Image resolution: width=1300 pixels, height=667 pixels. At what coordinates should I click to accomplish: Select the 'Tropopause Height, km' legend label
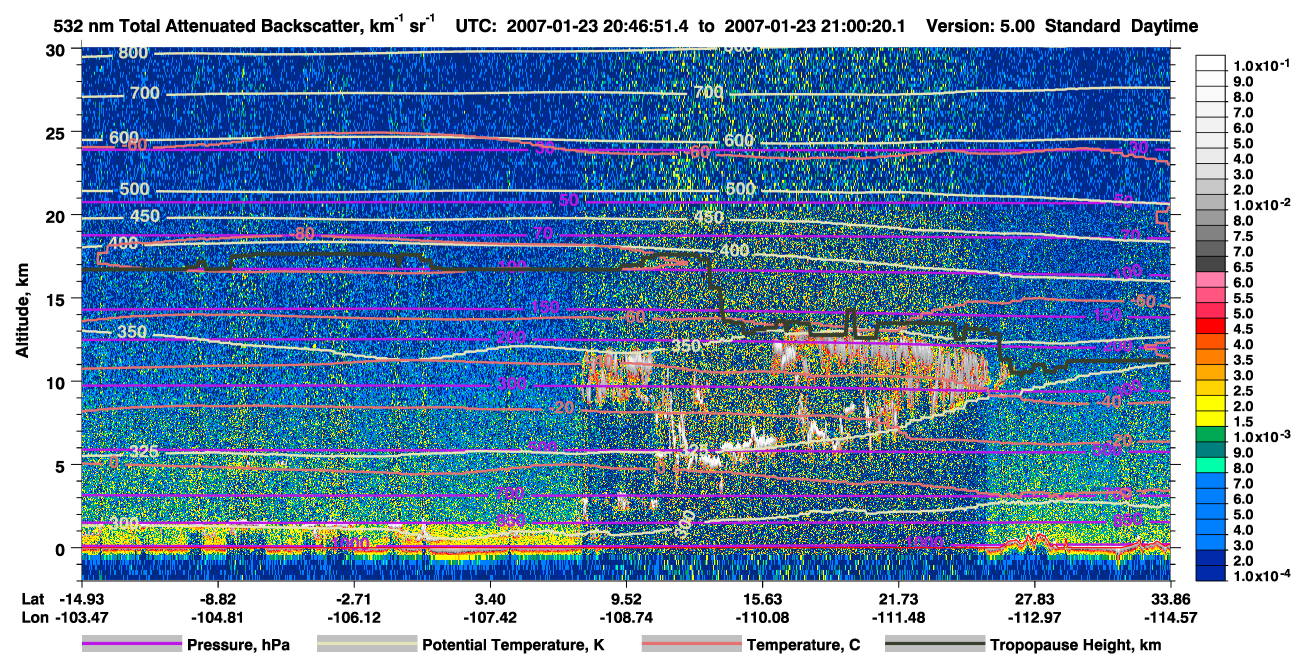(x=1075, y=646)
